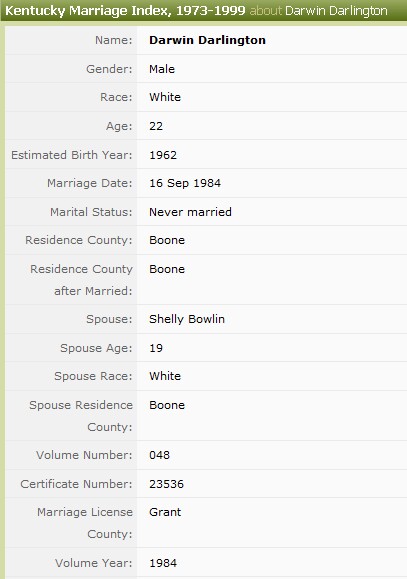This screenshot has height=579, width=407.
Task: Click the Kentucky Marriage Index header title
Action: coord(125,10)
